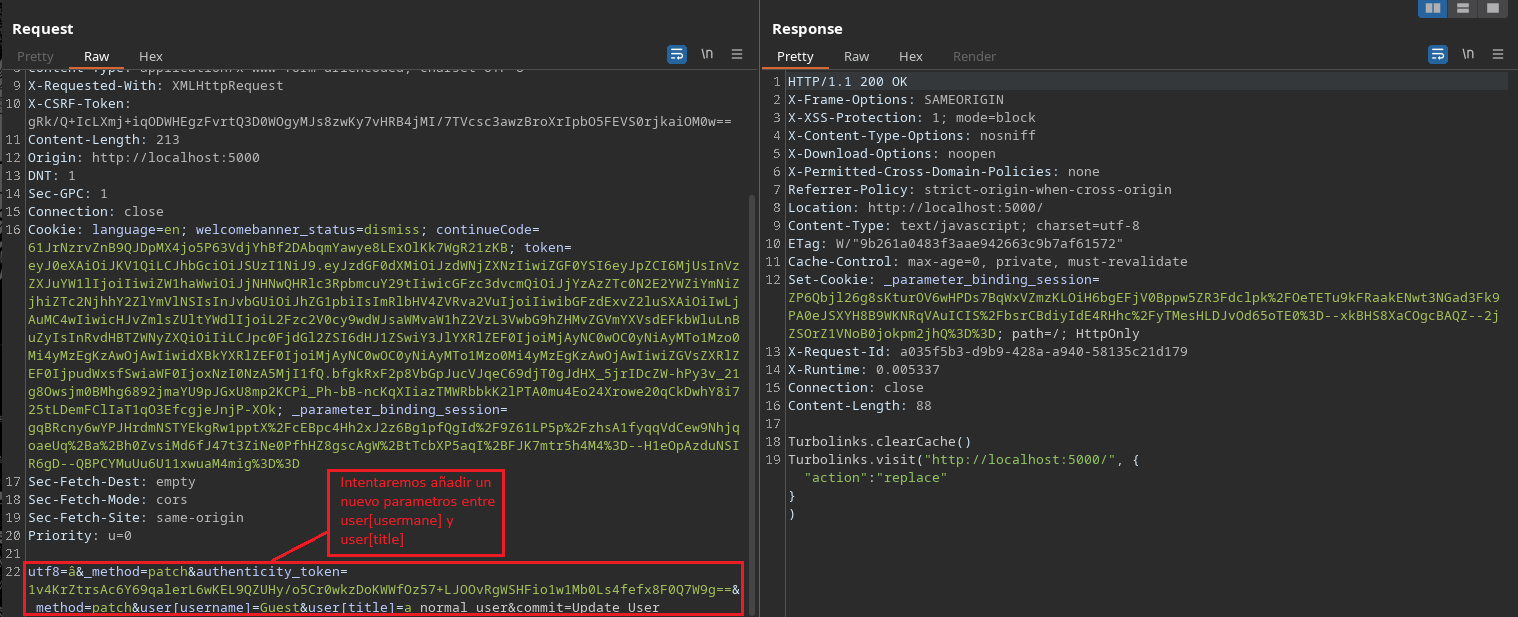Switch Request view to Hex tab

151,57
